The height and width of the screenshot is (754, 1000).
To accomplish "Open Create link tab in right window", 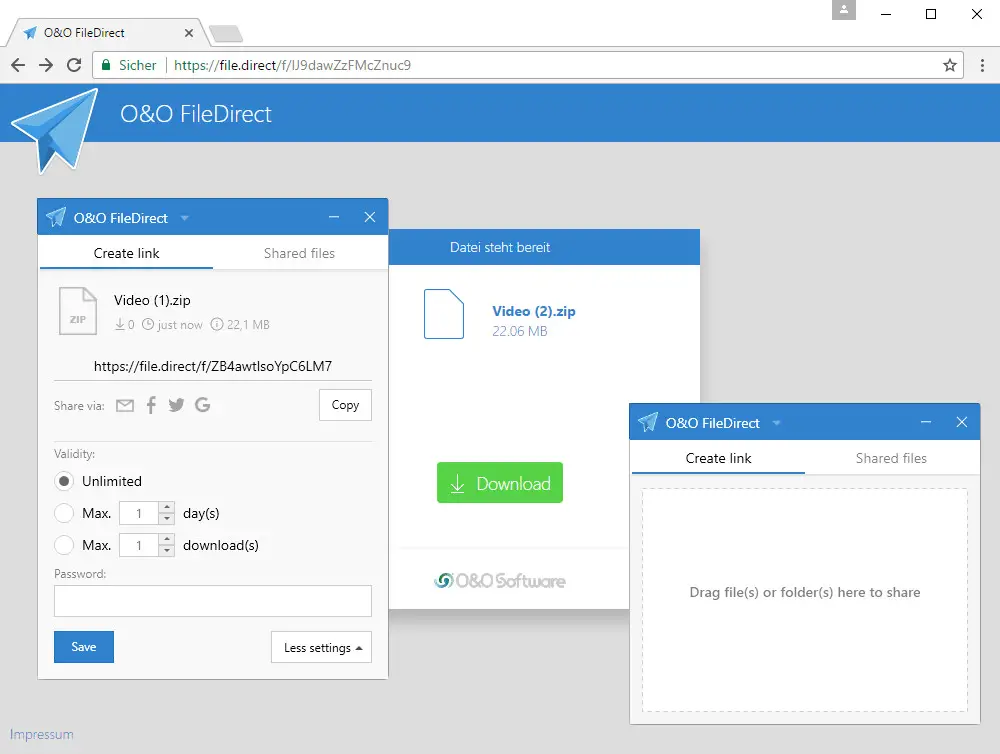I will click(x=718, y=458).
